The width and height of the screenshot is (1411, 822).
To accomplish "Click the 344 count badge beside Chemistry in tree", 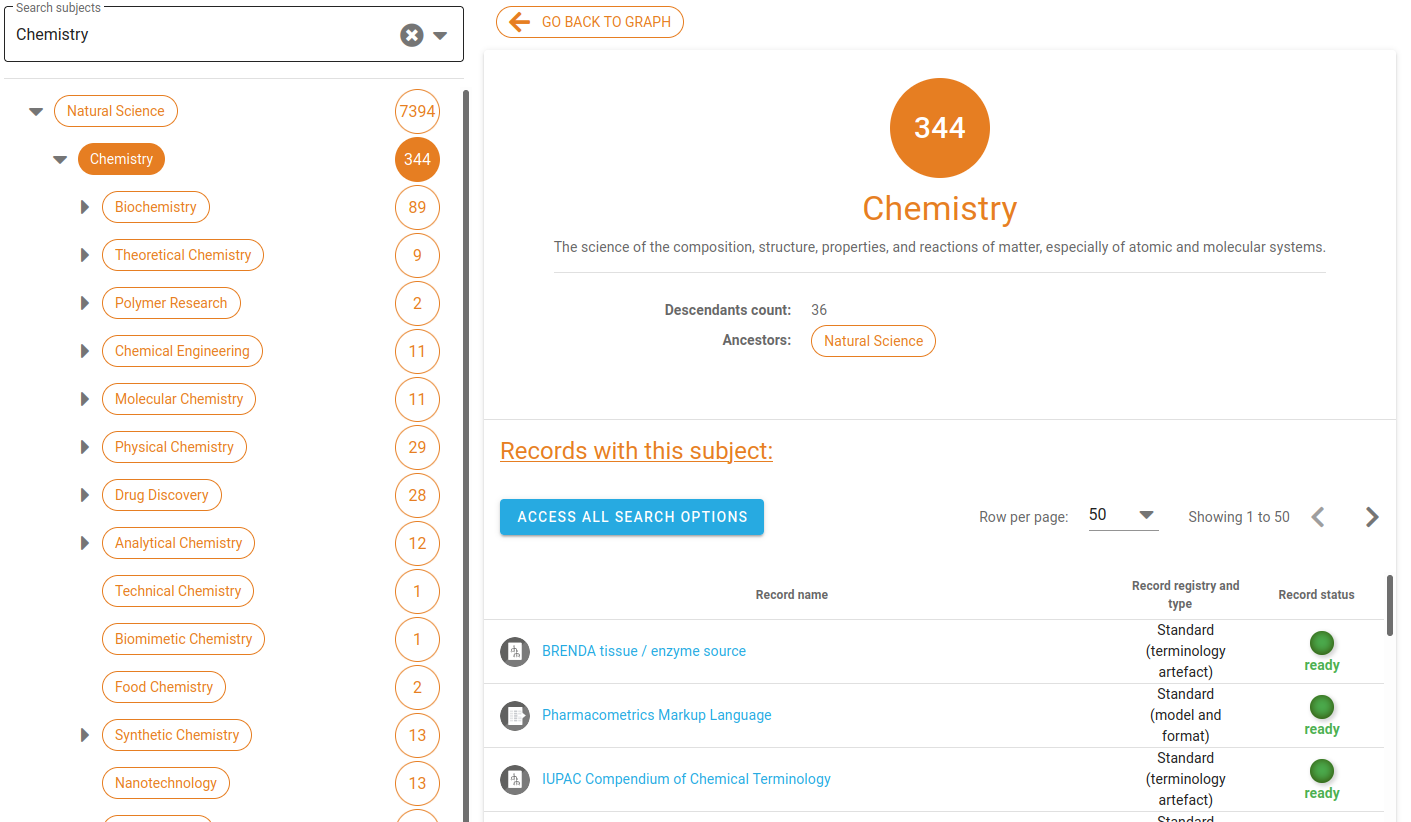I will pos(417,159).
